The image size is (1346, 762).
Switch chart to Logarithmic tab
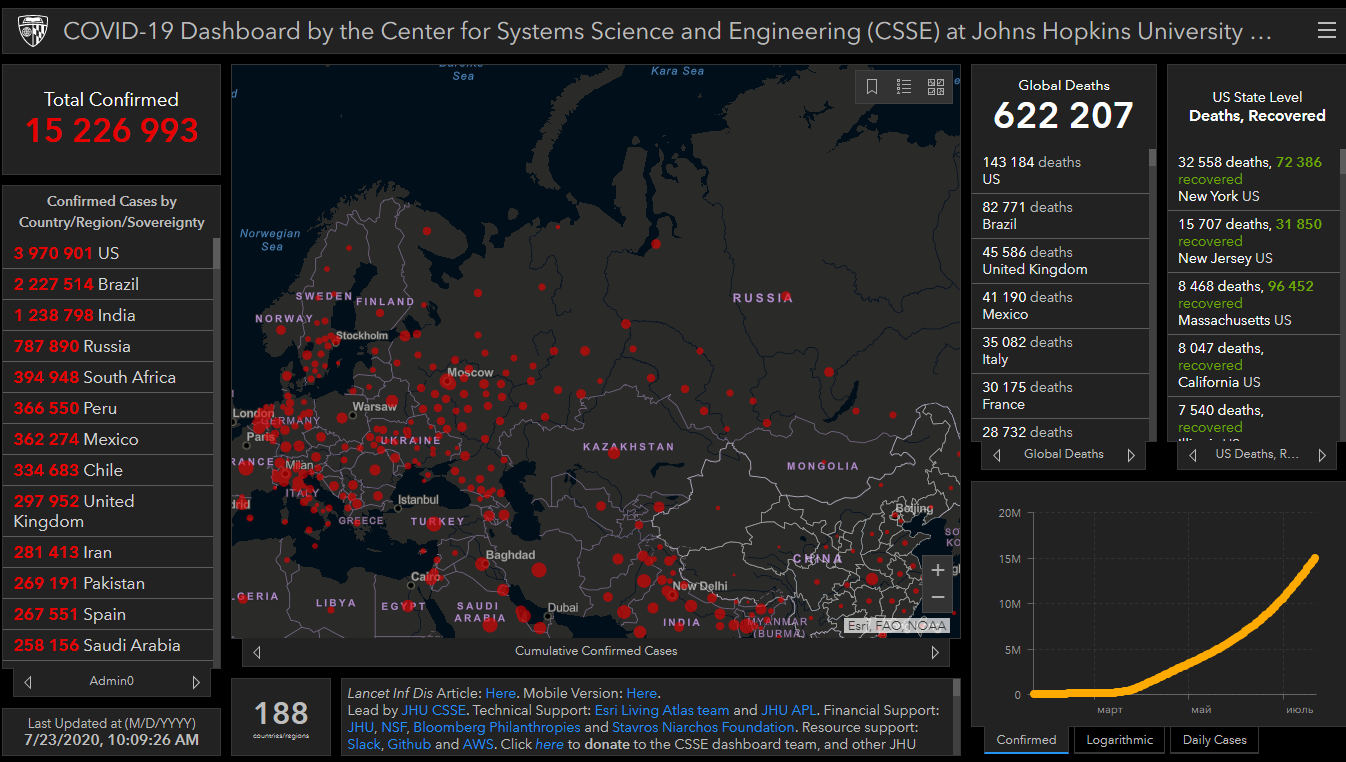click(x=1119, y=740)
